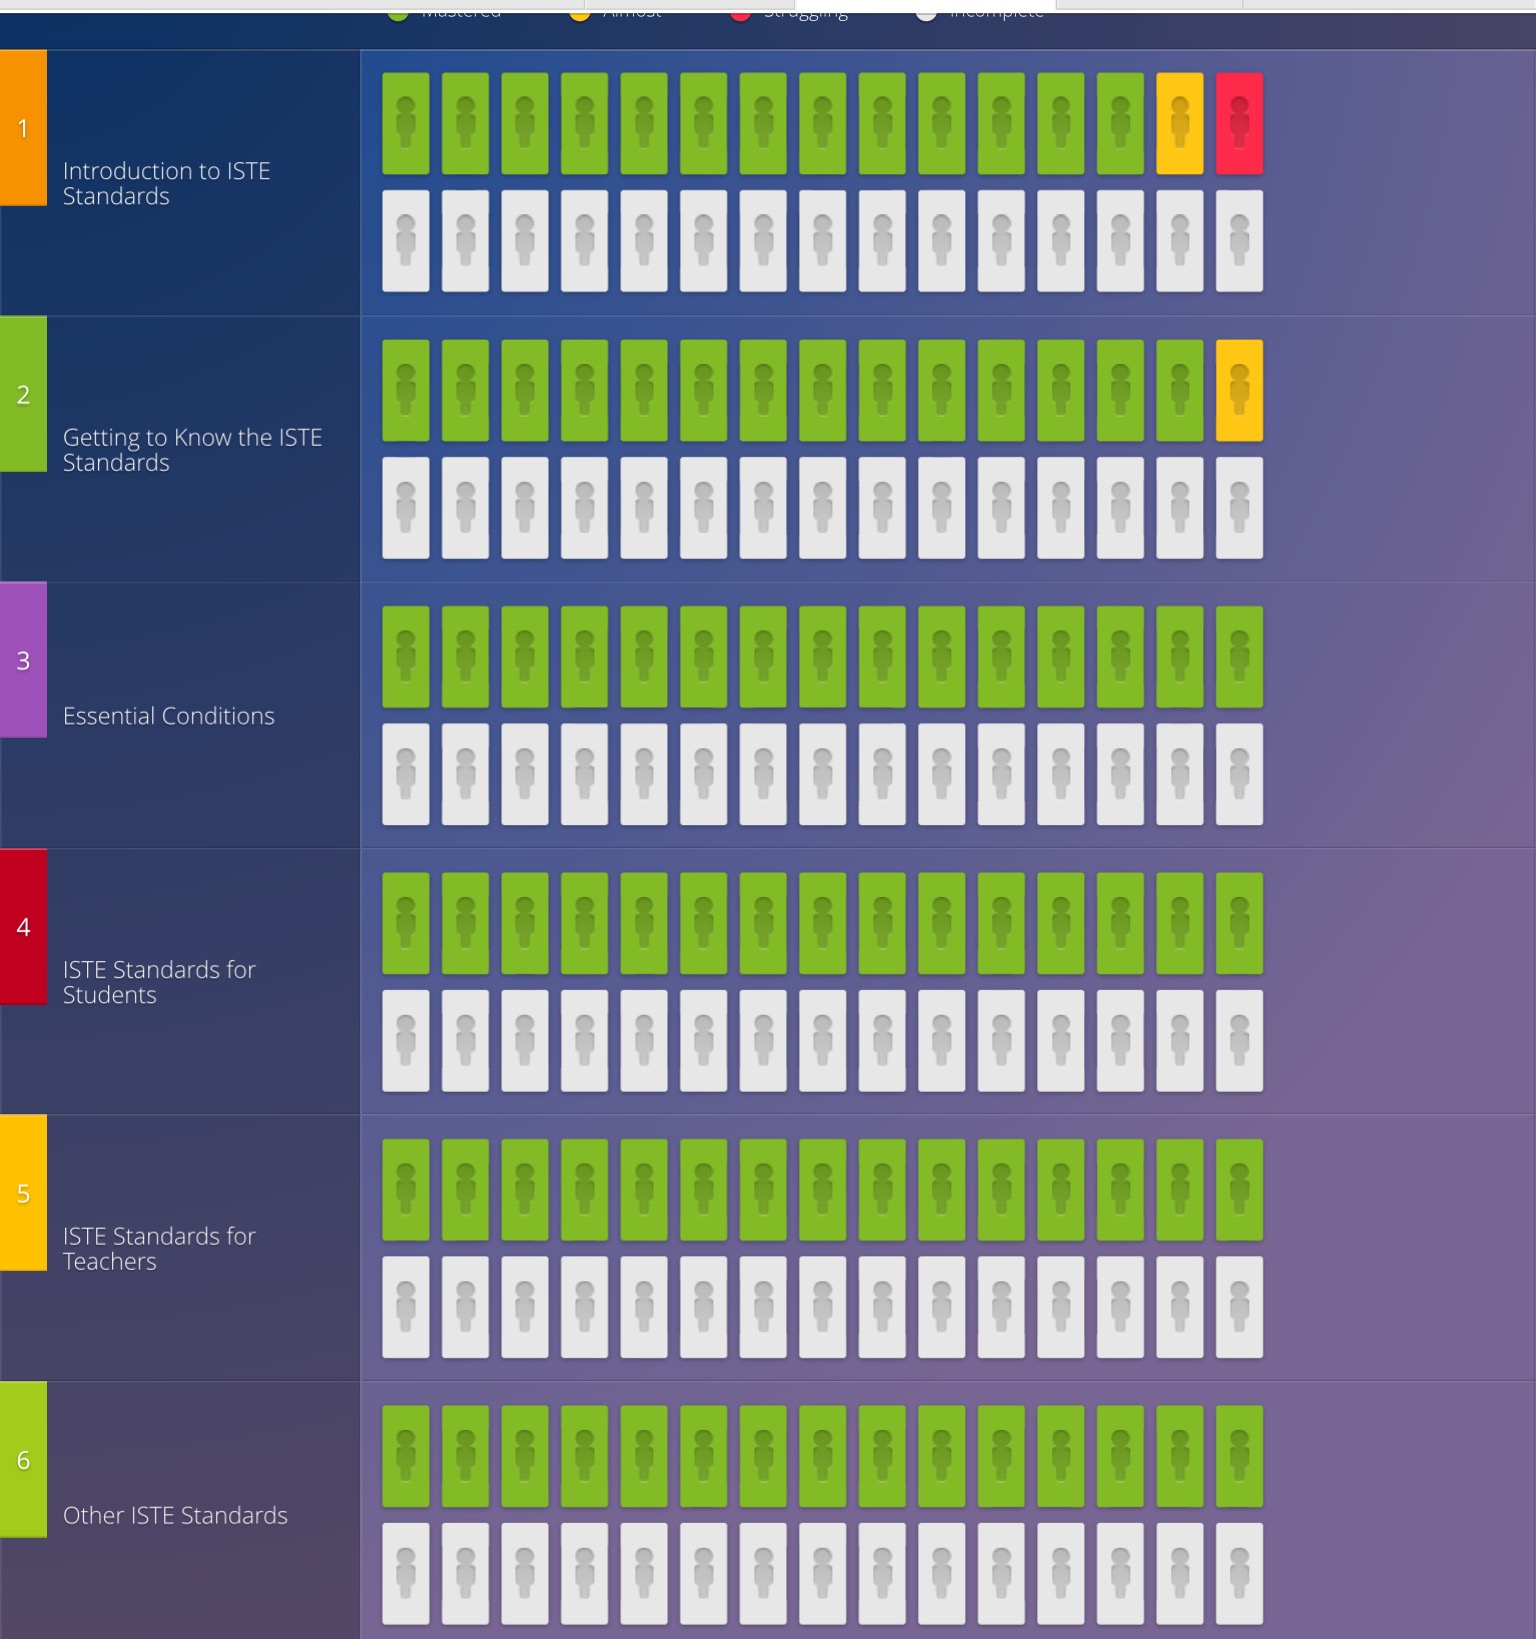Click the red struggling student icon in module 1

point(1239,124)
